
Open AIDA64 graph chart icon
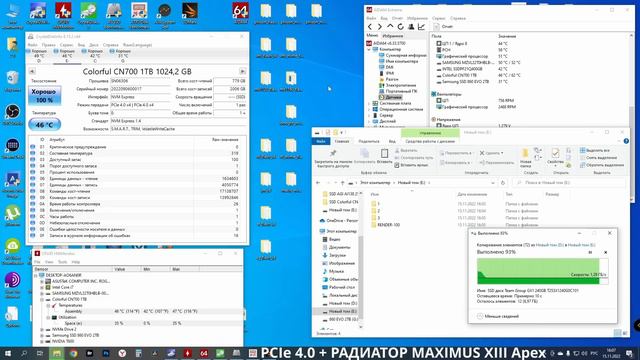[x=421, y=27]
